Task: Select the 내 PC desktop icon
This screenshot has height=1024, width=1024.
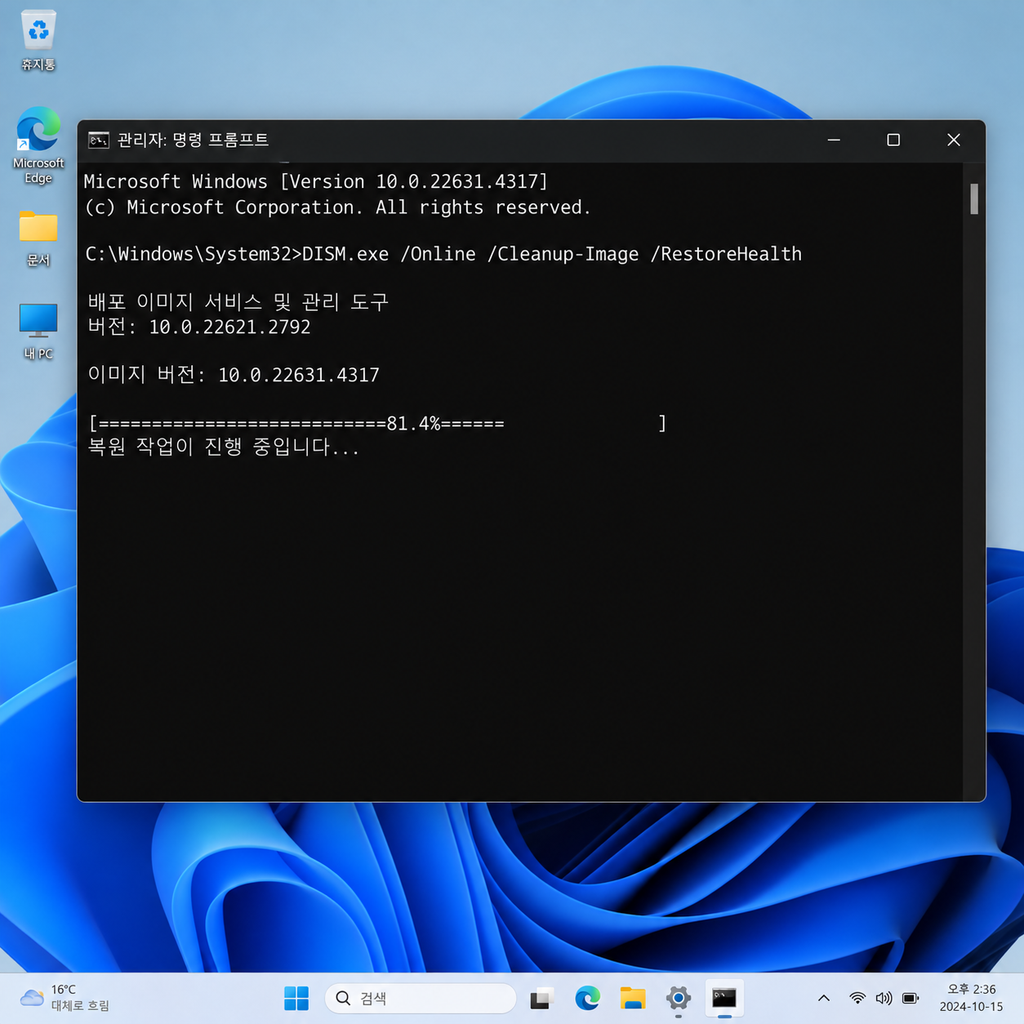Action: (39, 331)
